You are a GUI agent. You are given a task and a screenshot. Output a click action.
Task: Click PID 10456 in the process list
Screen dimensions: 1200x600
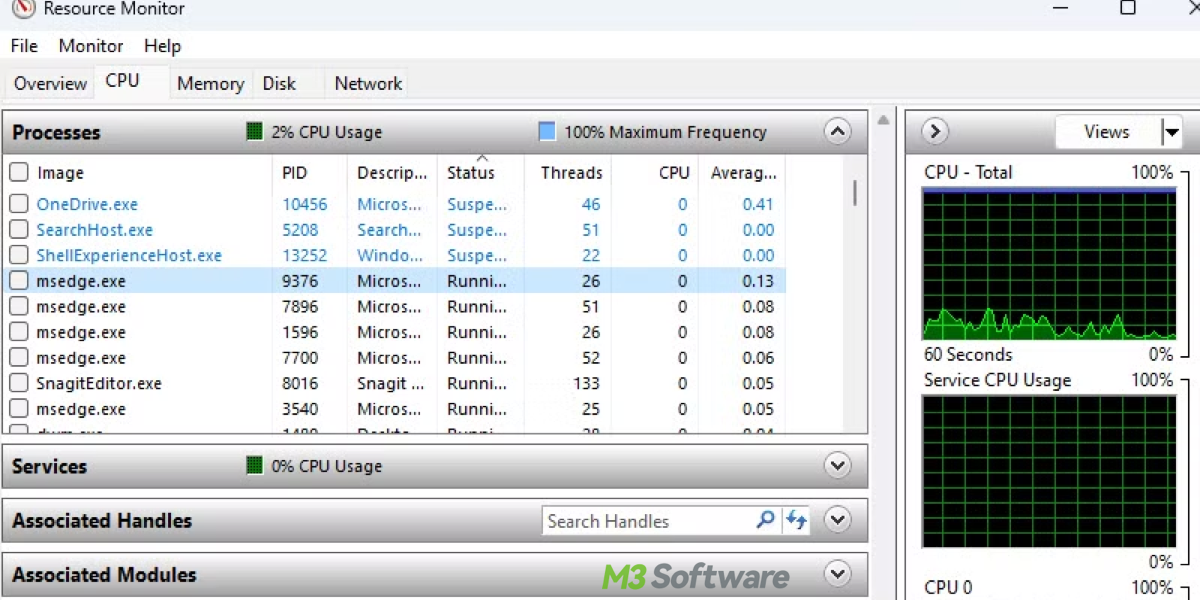pos(304,204)
